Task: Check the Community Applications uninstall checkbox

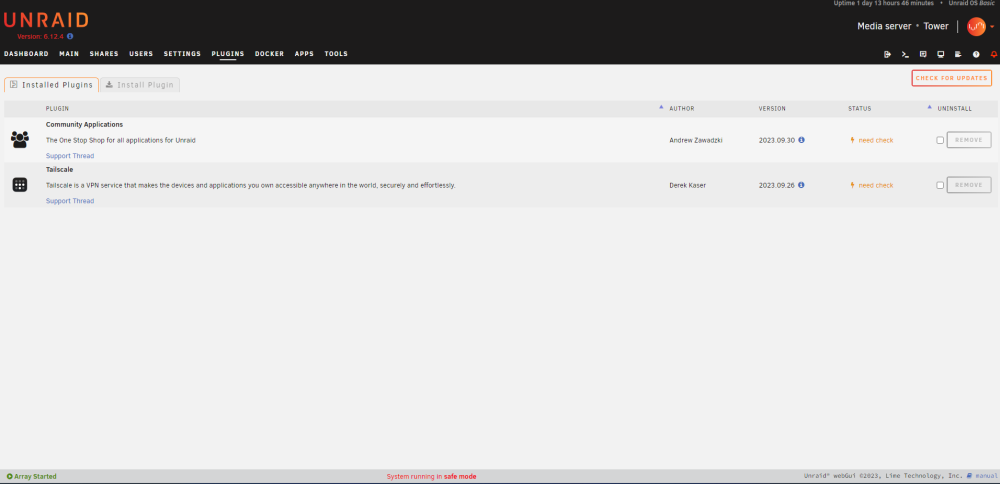Action: [940, 140]
